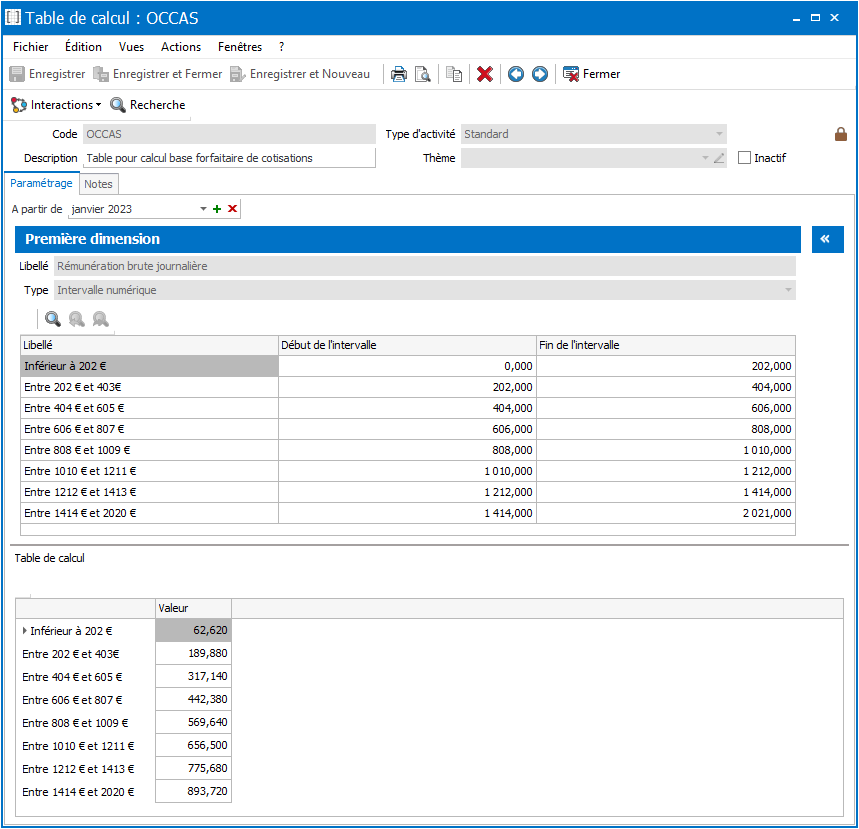Viewport: 859px width, 829px height.
Task: Click the end value 2 021,000 cell
Action: (x=666, y=513)
